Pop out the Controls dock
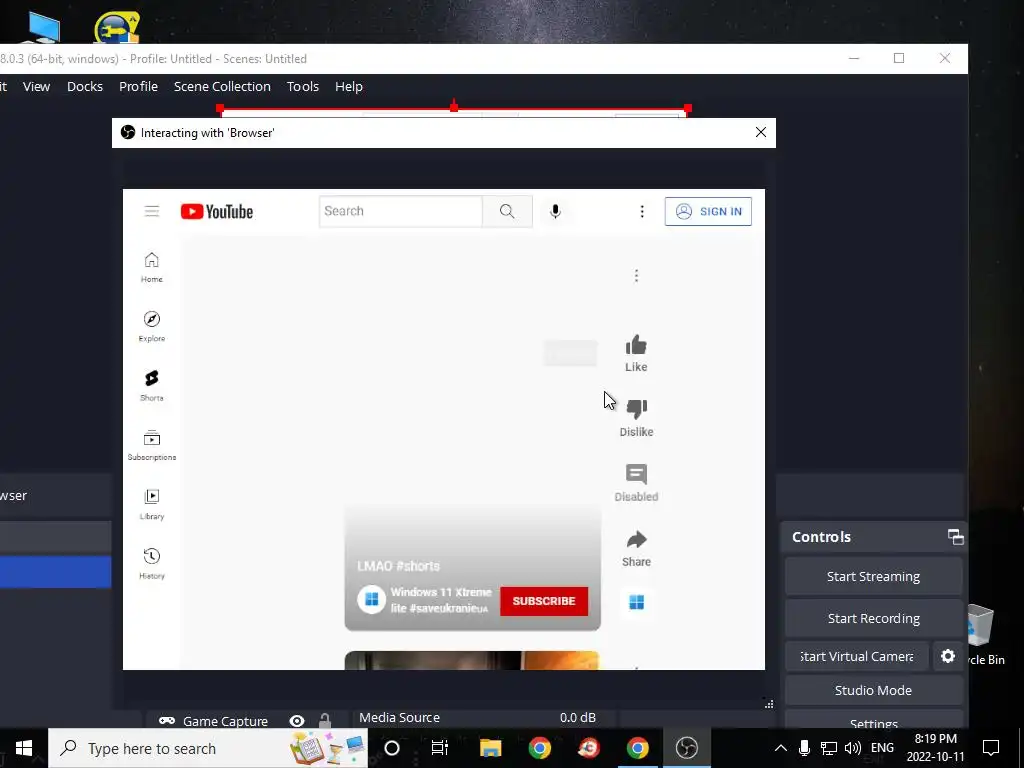 955,537
